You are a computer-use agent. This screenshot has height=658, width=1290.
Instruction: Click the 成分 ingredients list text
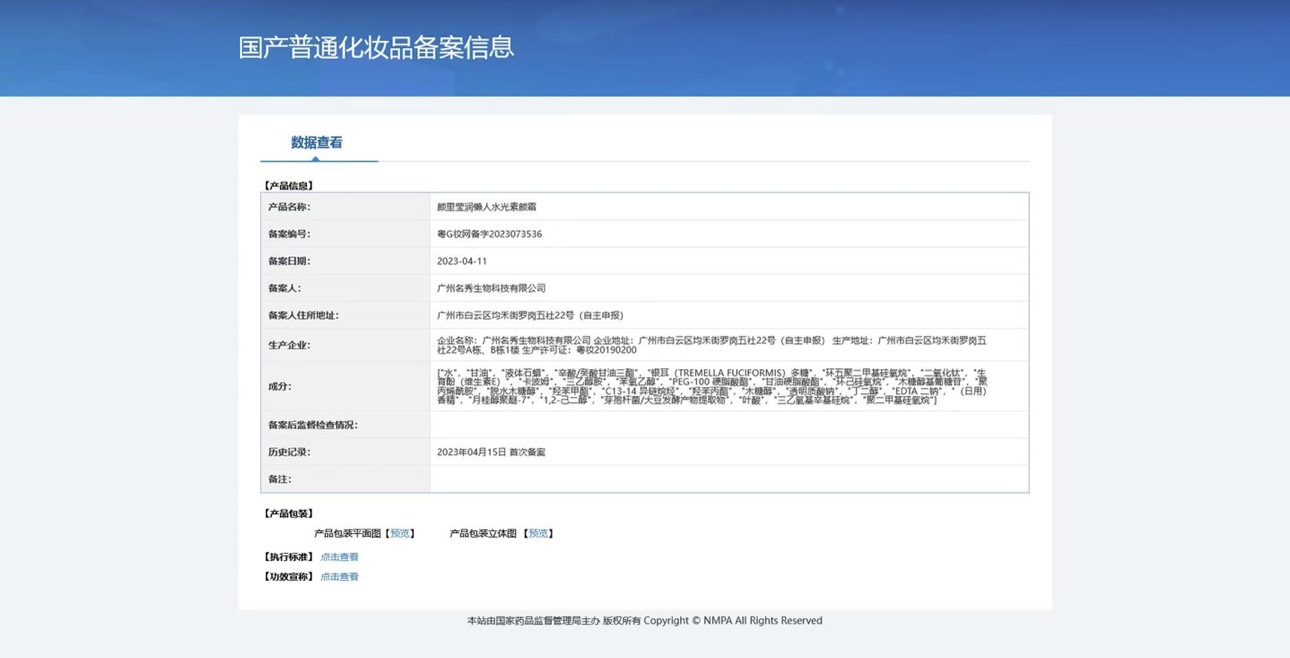[x=712, y=386]
